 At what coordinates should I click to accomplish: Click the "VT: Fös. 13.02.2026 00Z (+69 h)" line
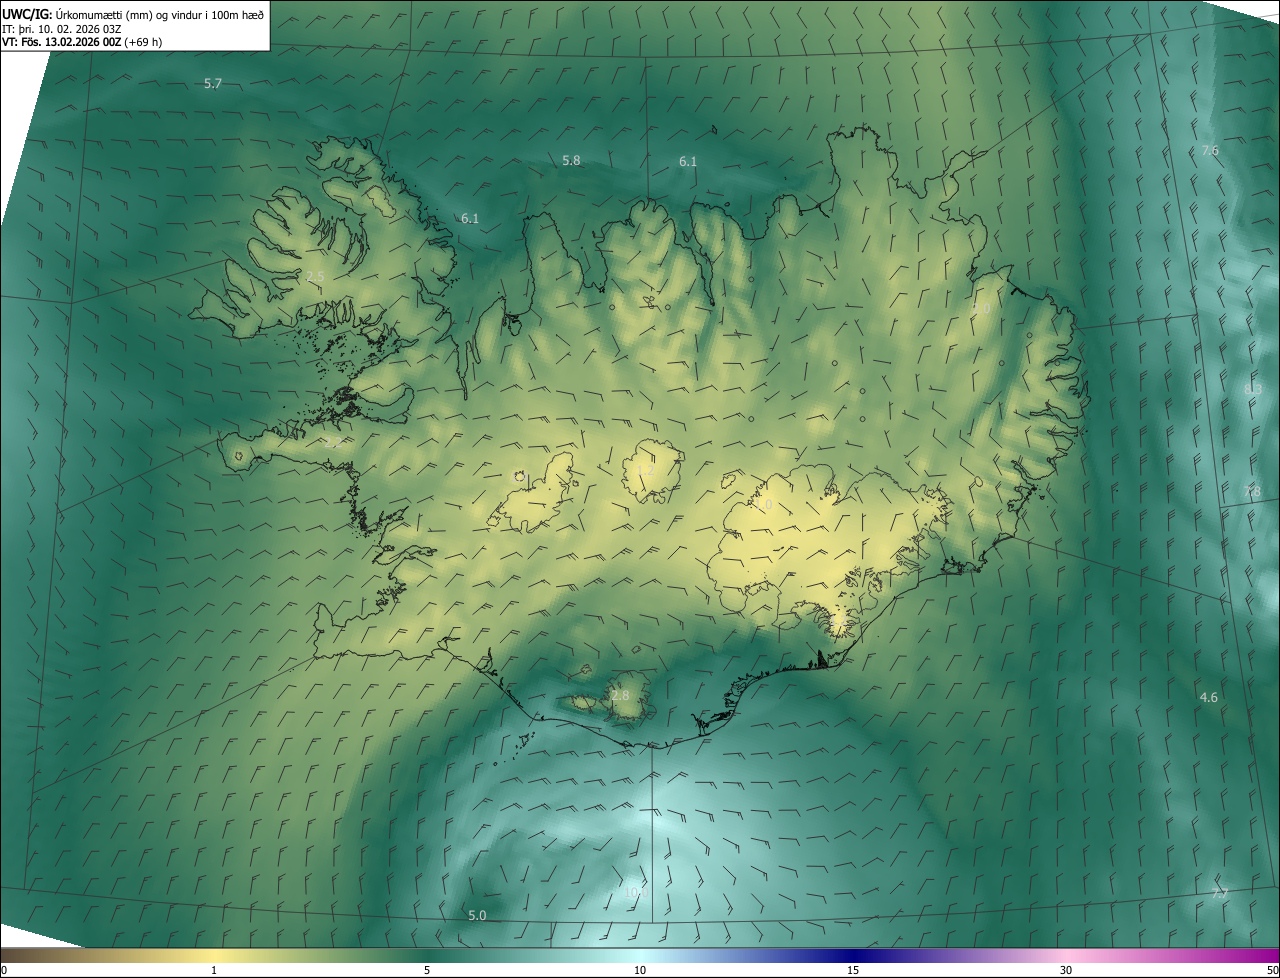(x=84, y=43)
